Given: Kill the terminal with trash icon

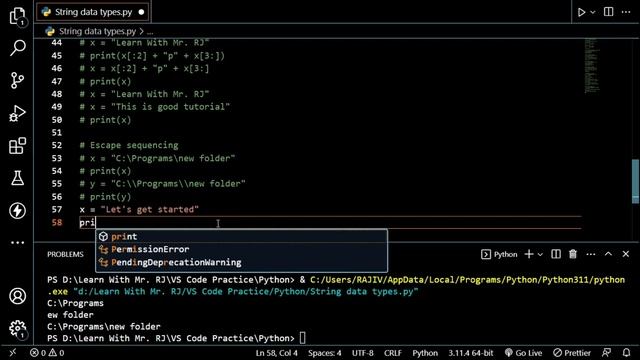Looking at the screenshot, I should (x=573, y=254).
